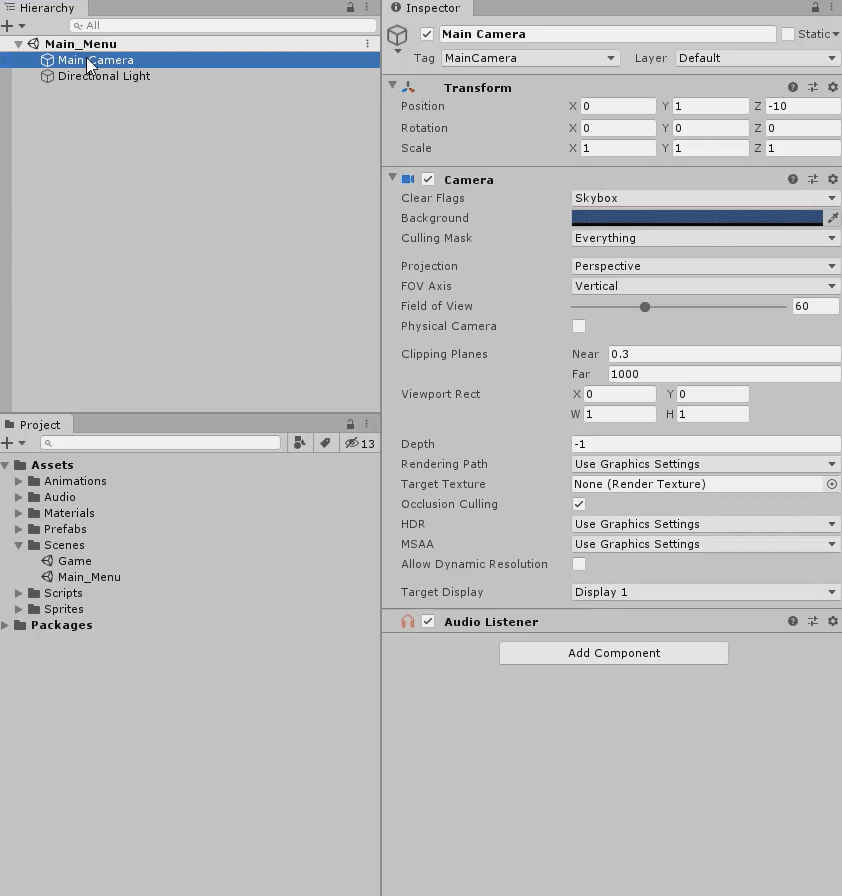This screenshot has height=896, width=842.
Task: Open the Clear Flags dropdown
Action: pos(705,198)
